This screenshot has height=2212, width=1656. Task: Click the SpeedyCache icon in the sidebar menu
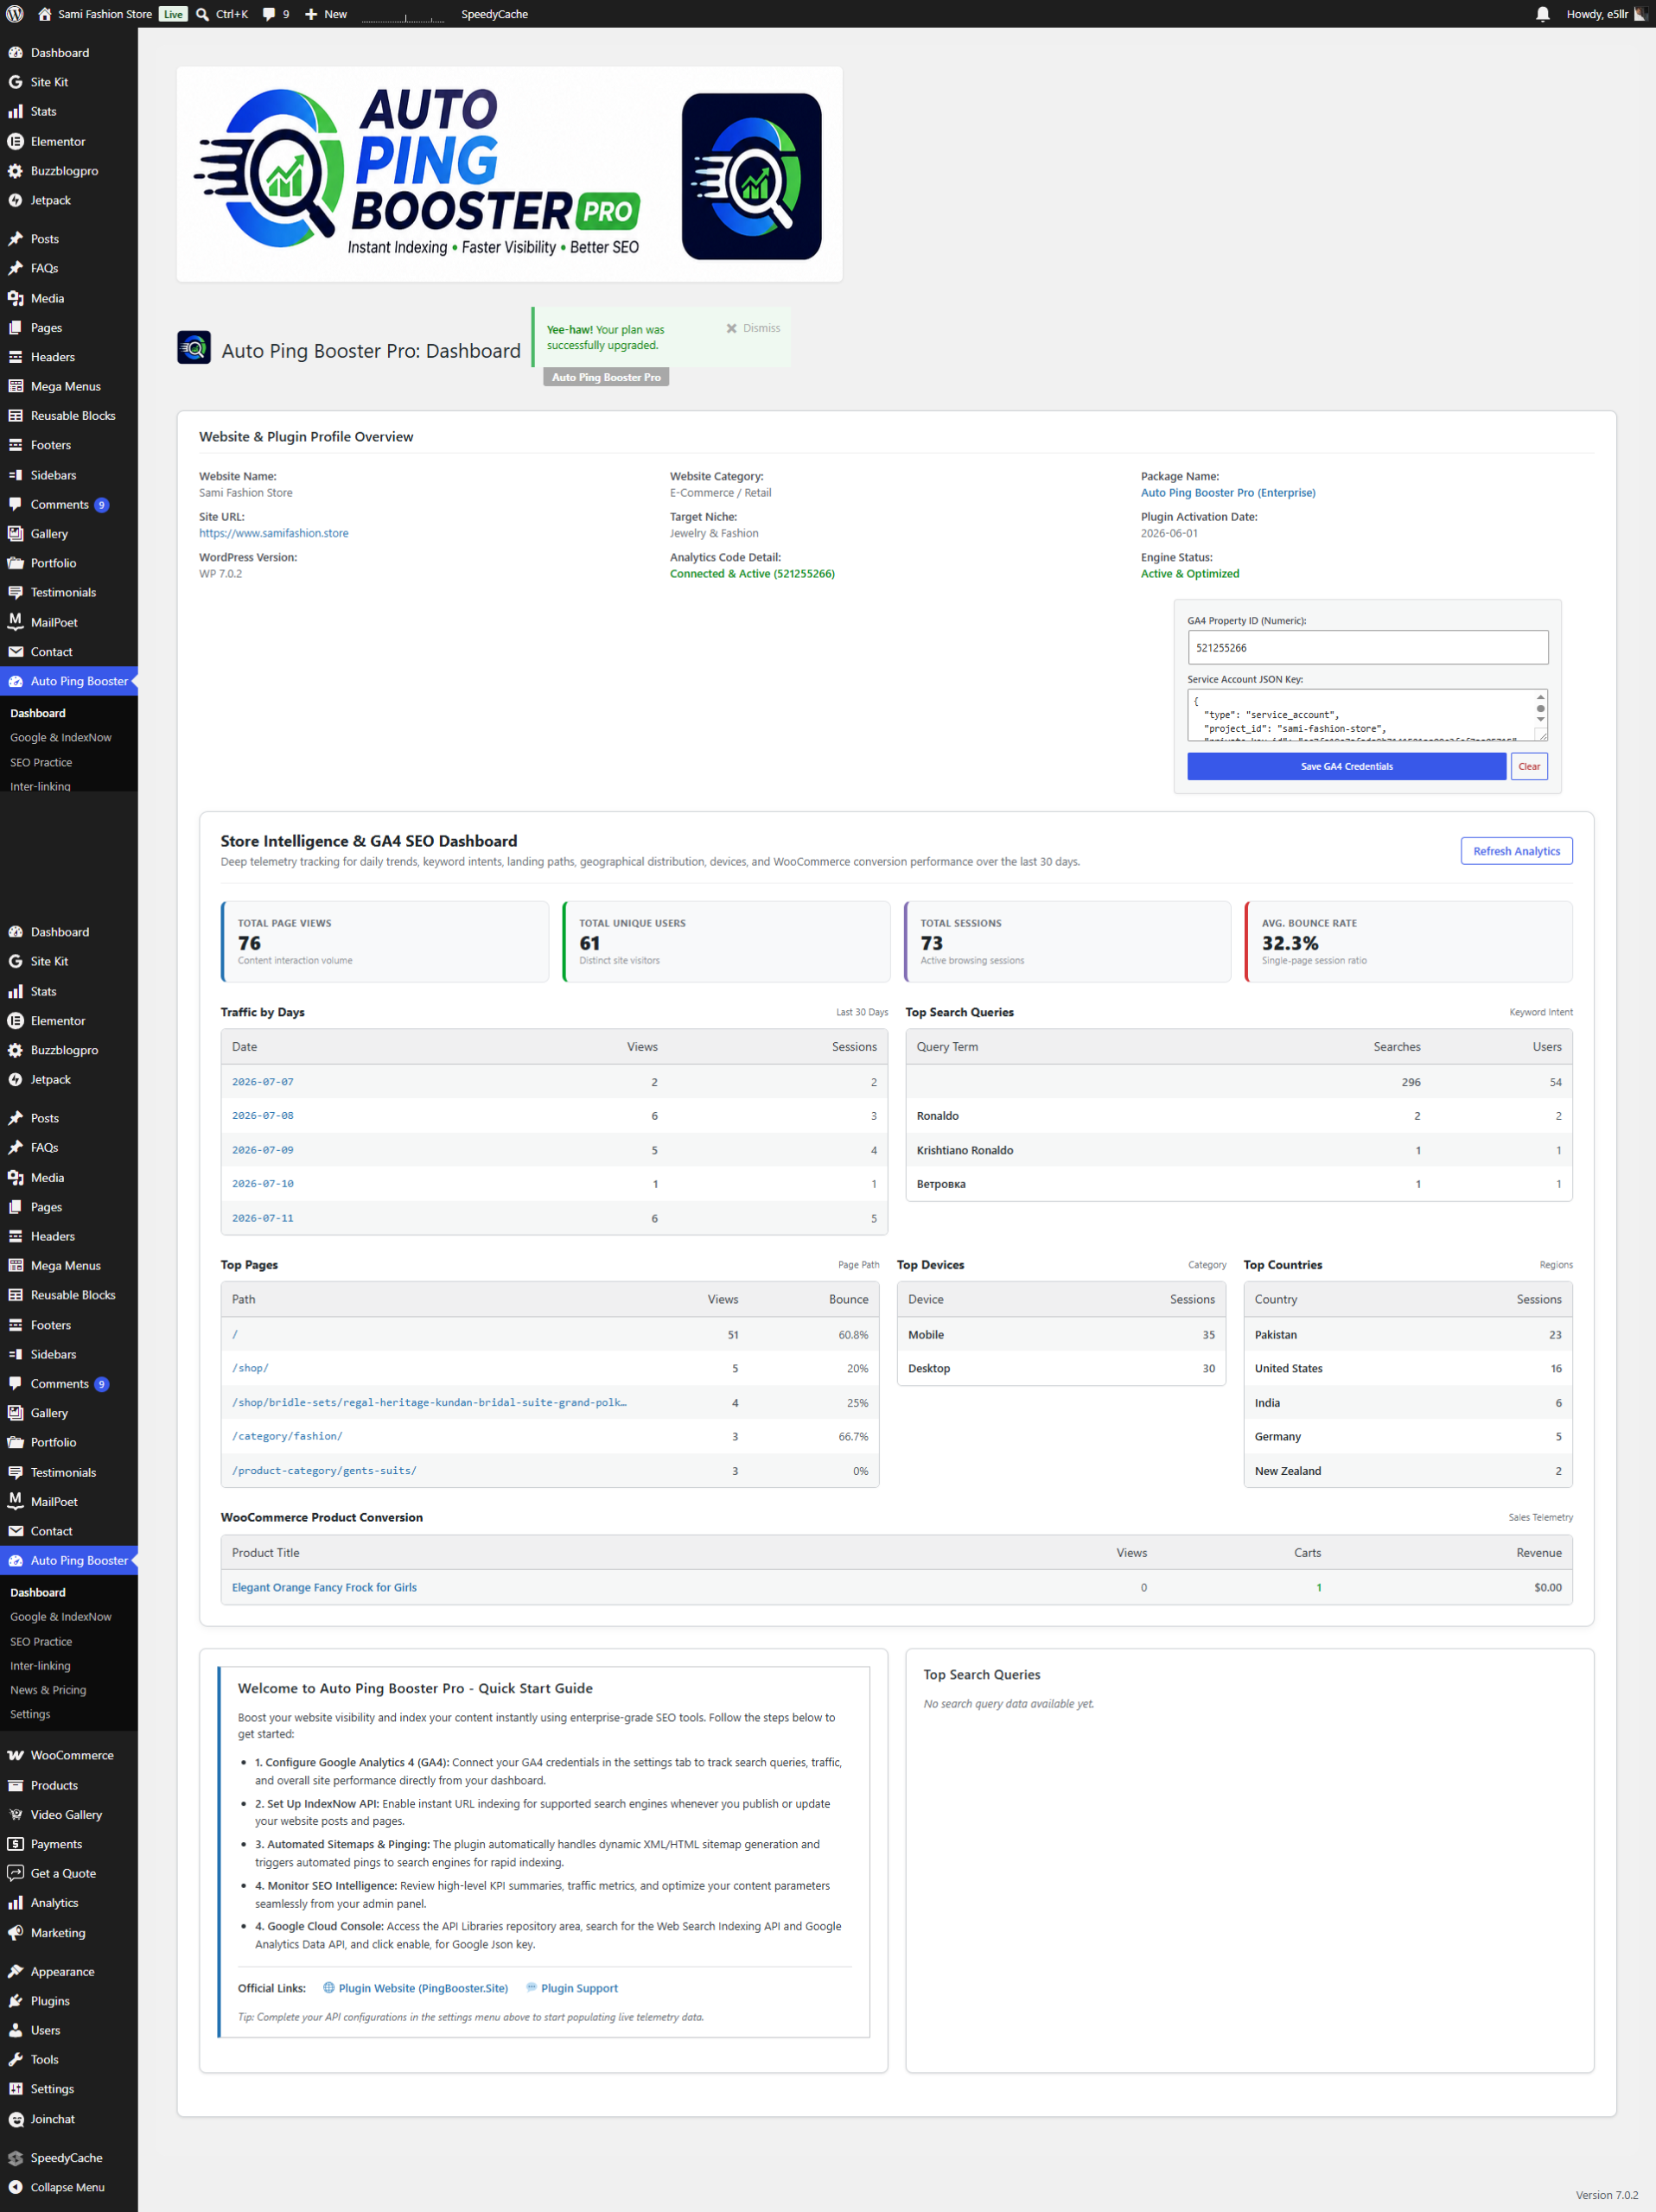click(x=15, y=2157)
